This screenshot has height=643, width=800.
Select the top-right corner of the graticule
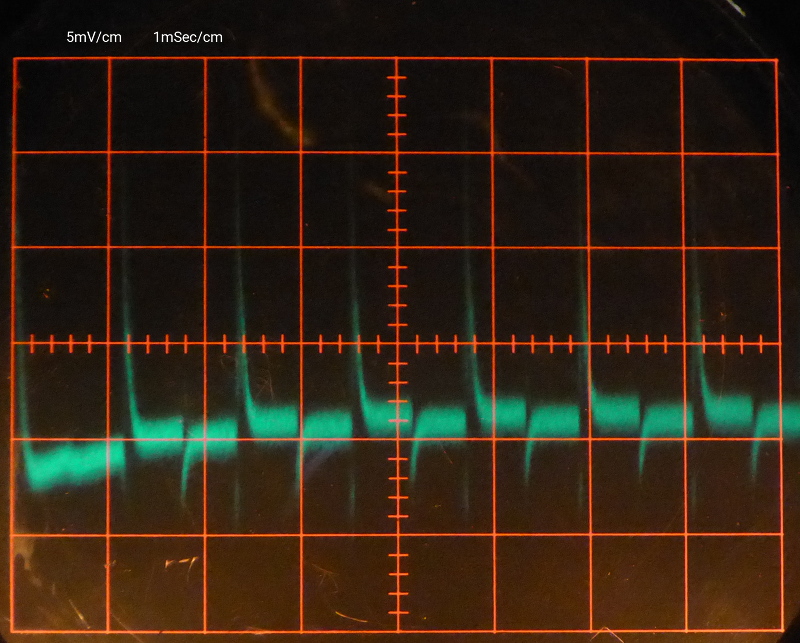tap(778, 59)
